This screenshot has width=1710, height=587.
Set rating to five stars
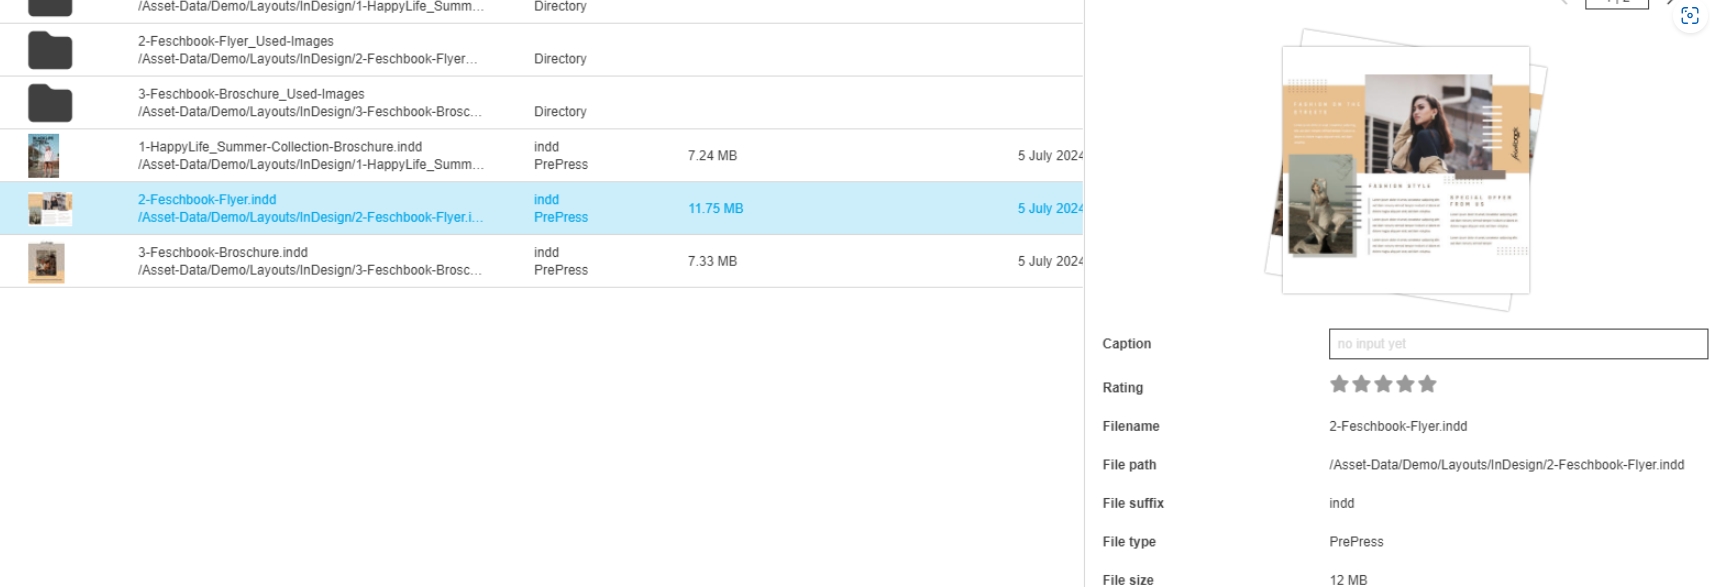[x=1427, y=384]
